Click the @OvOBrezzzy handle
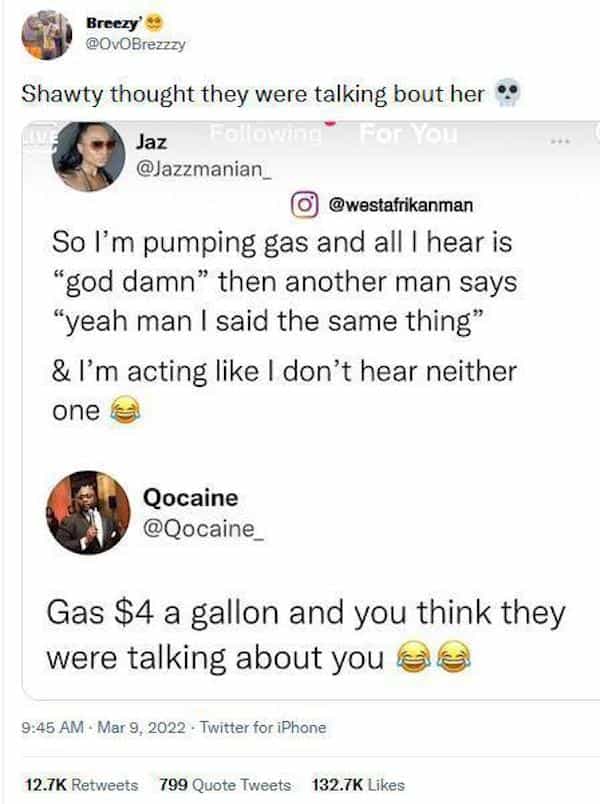600x804 pixels. (x=135, y=45)
